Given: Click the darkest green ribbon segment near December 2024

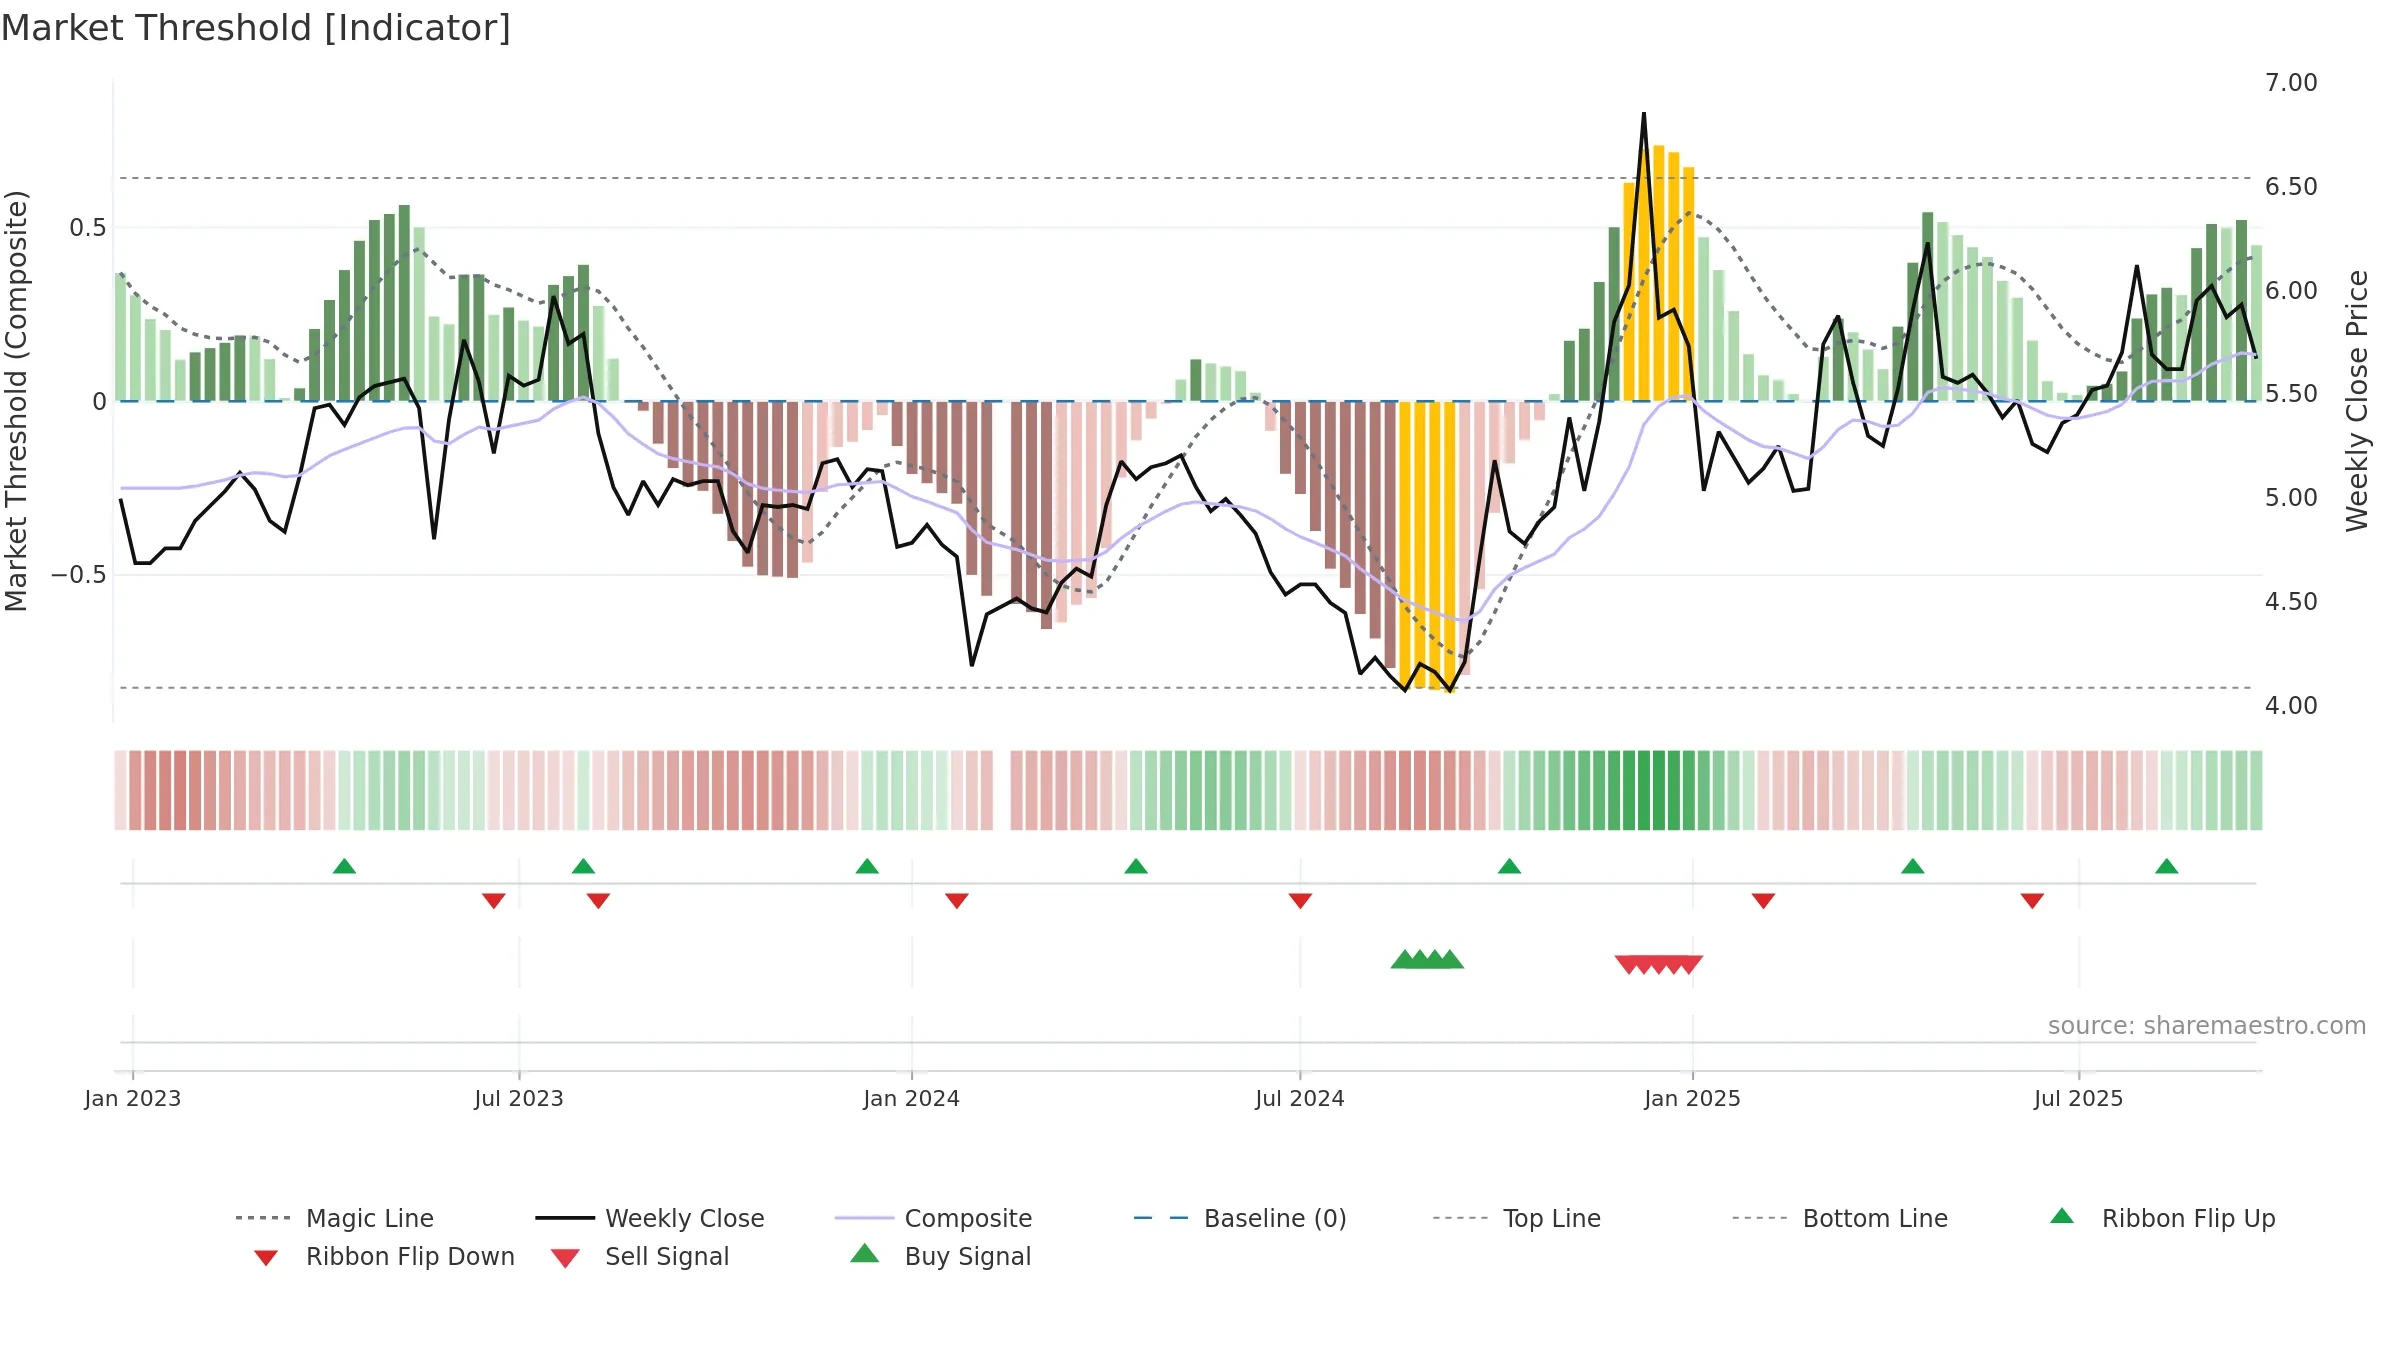Looking at the screenshot, I should (x=1659, y=790).
